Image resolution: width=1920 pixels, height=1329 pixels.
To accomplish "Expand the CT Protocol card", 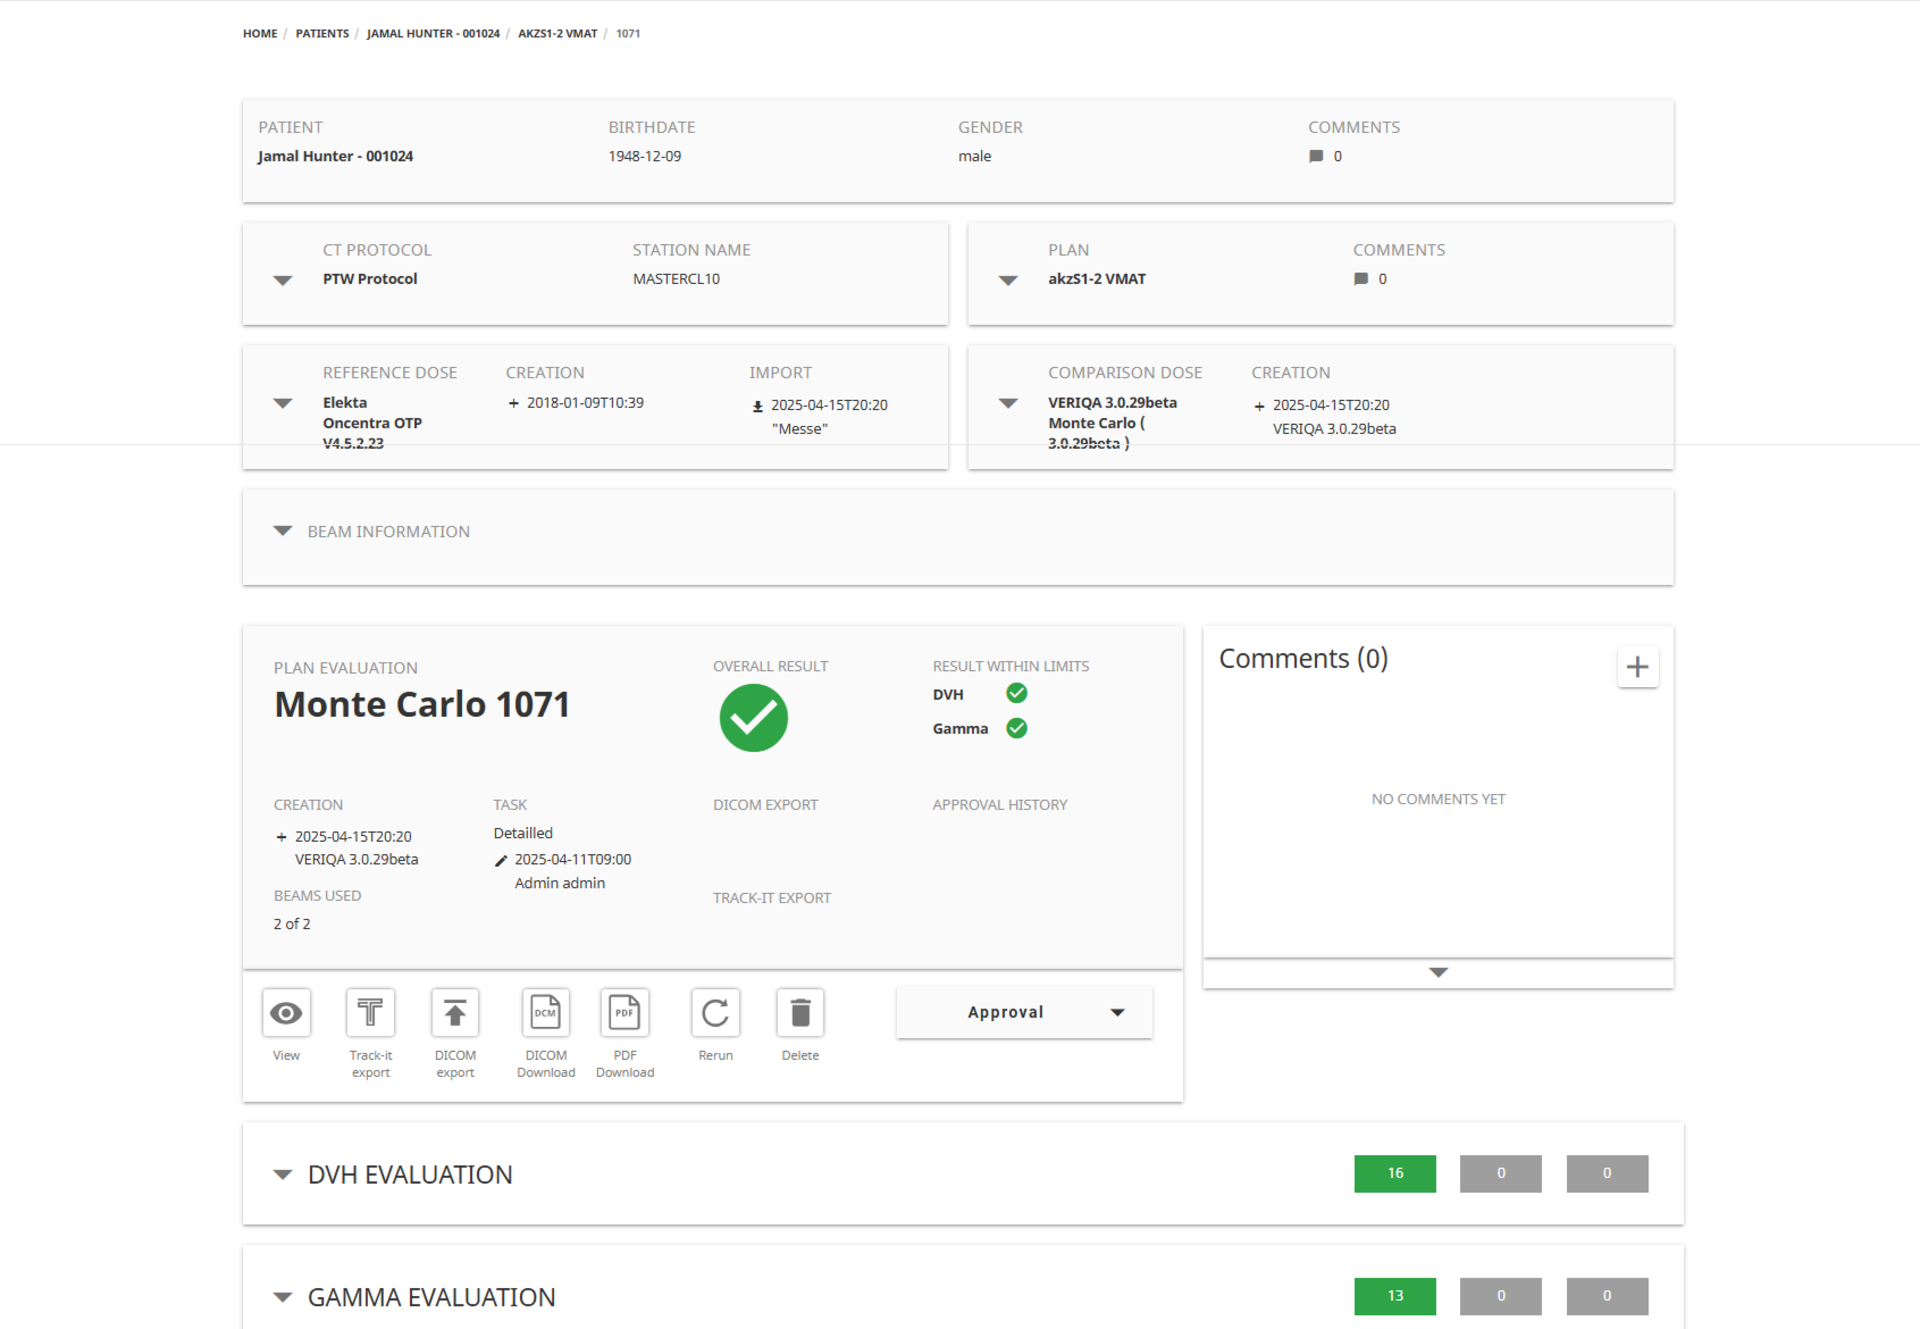I will click(283, 280).
